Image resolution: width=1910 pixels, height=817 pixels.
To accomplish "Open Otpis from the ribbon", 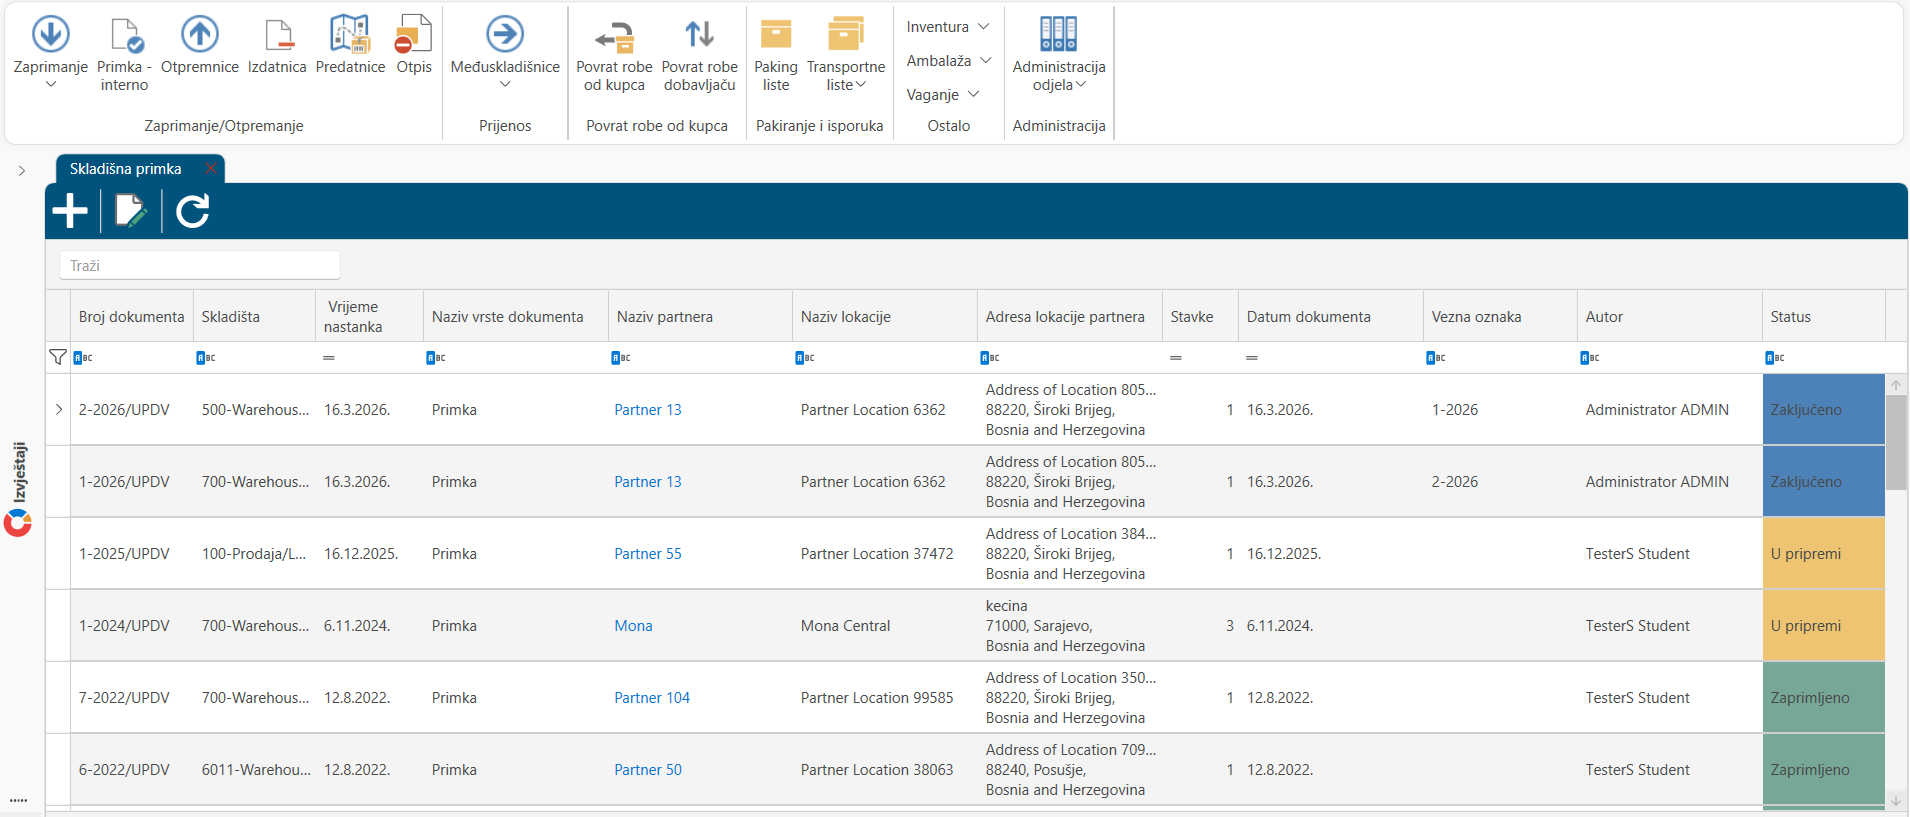I will click(414, 45).
